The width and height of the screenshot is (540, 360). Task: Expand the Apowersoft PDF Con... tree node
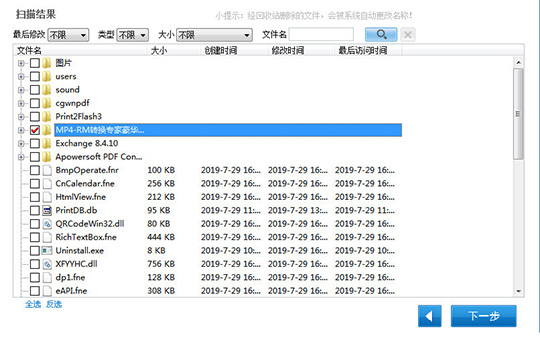click(21, 157)
